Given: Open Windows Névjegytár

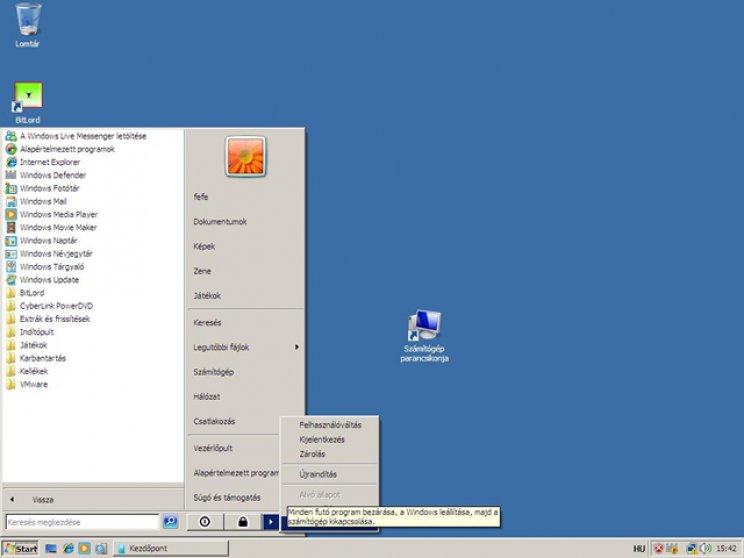Looking at the screenshot, I should [56, 253].
